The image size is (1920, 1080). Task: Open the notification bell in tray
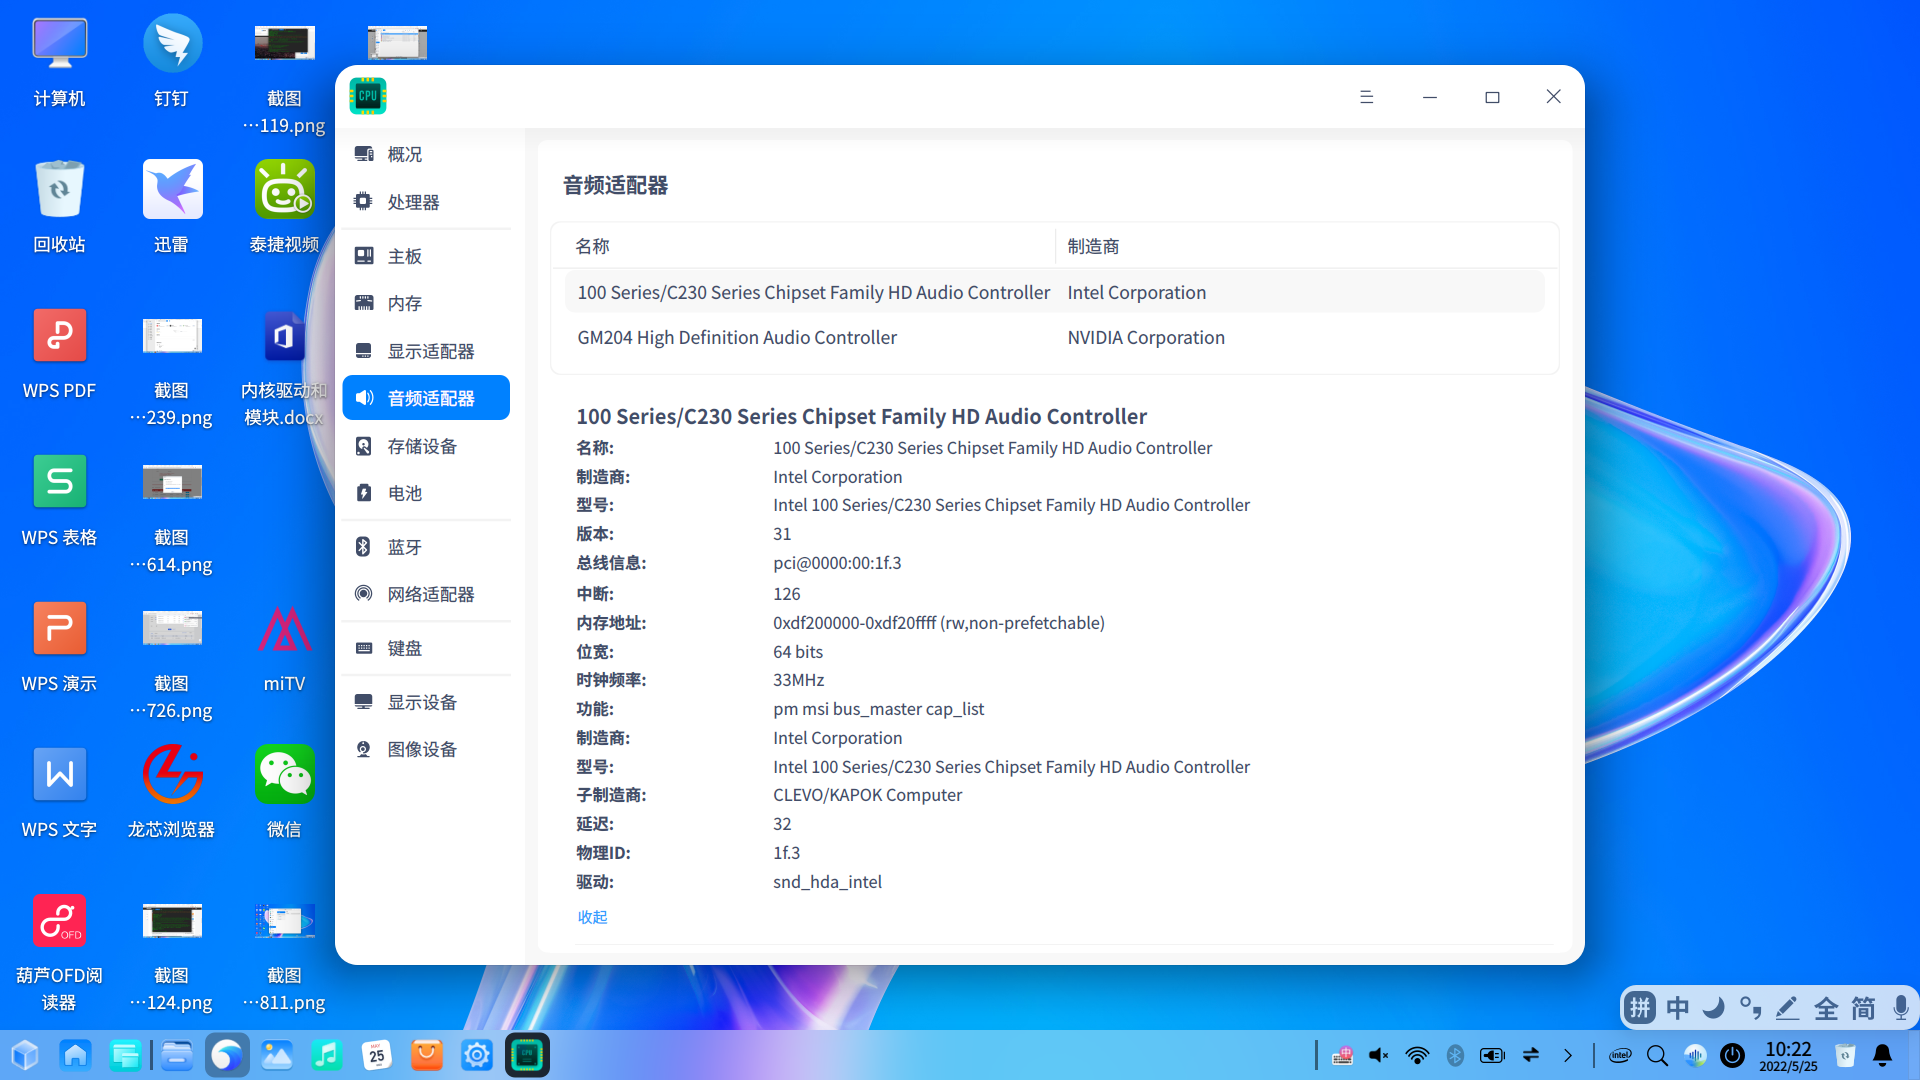point(1883,1055)
